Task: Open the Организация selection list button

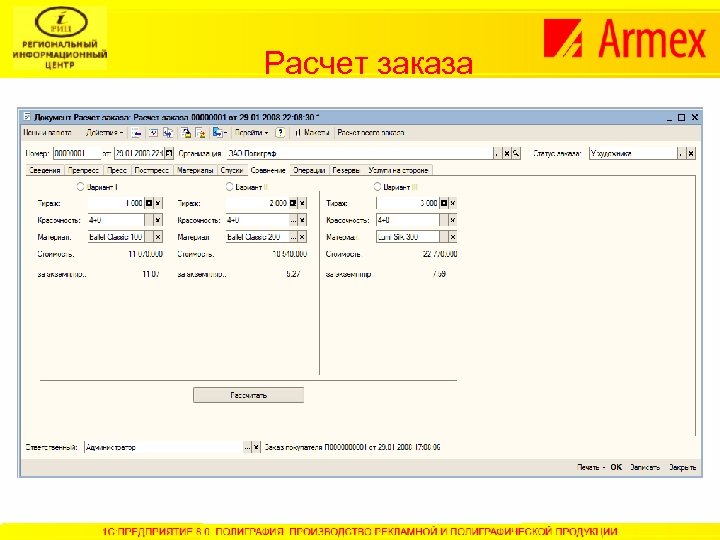Action: (497, 153)
